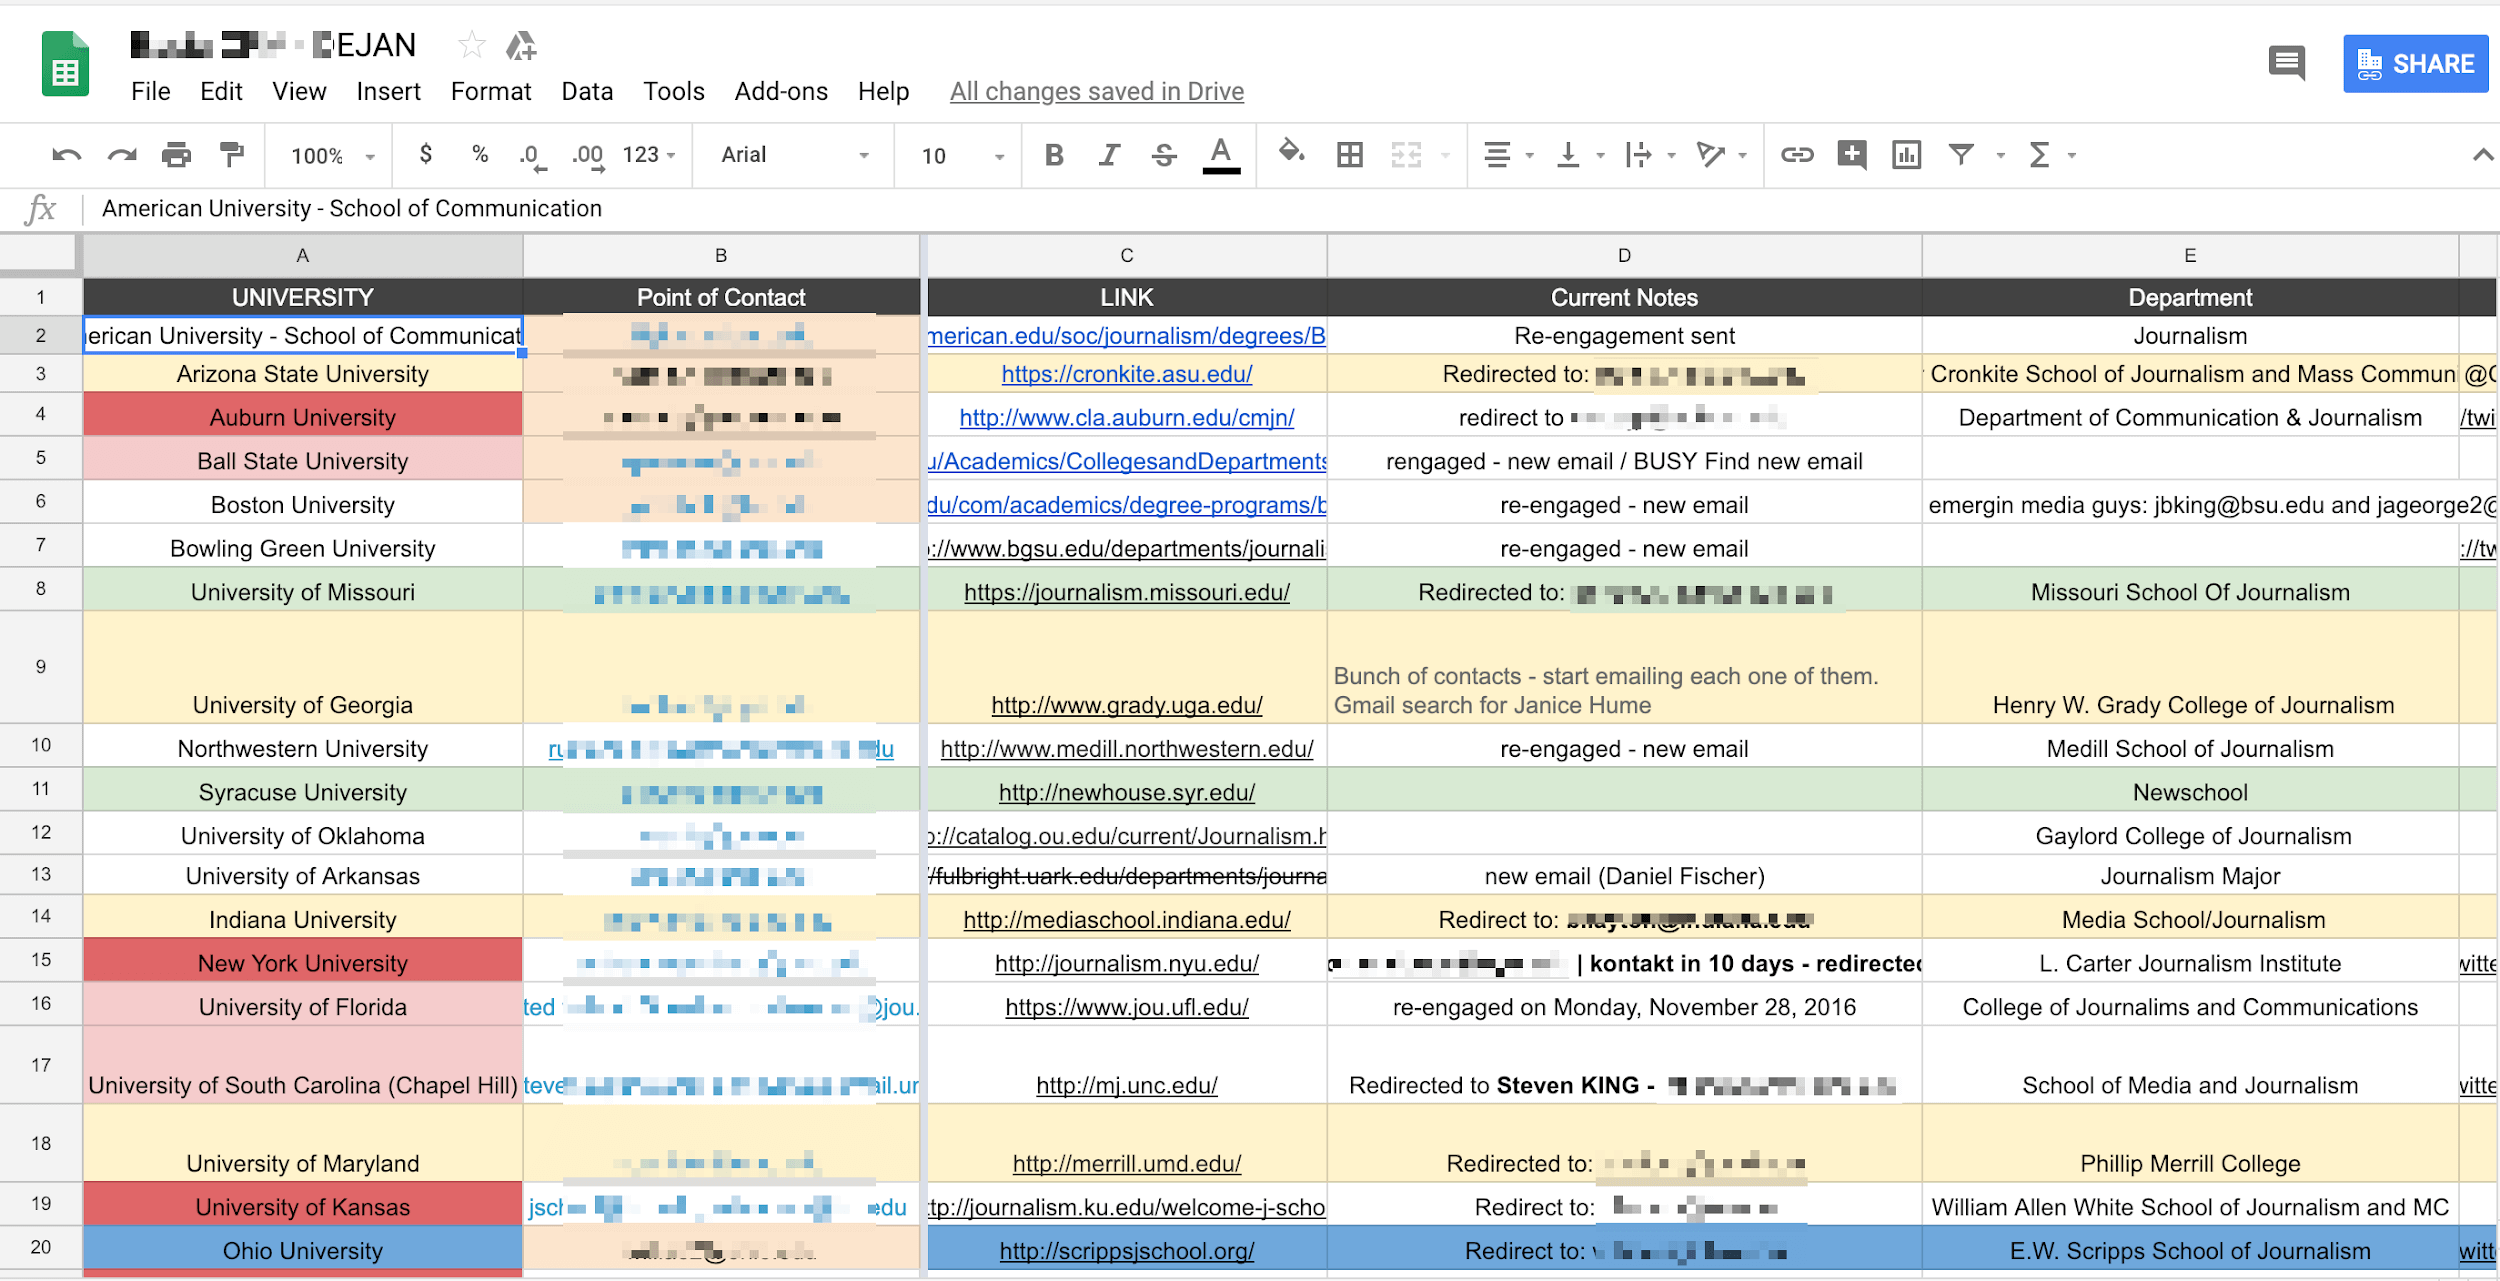Open the filter views dropdown arrow
Screen dimensions: 2500x1281
click(x=2001, y=156)
